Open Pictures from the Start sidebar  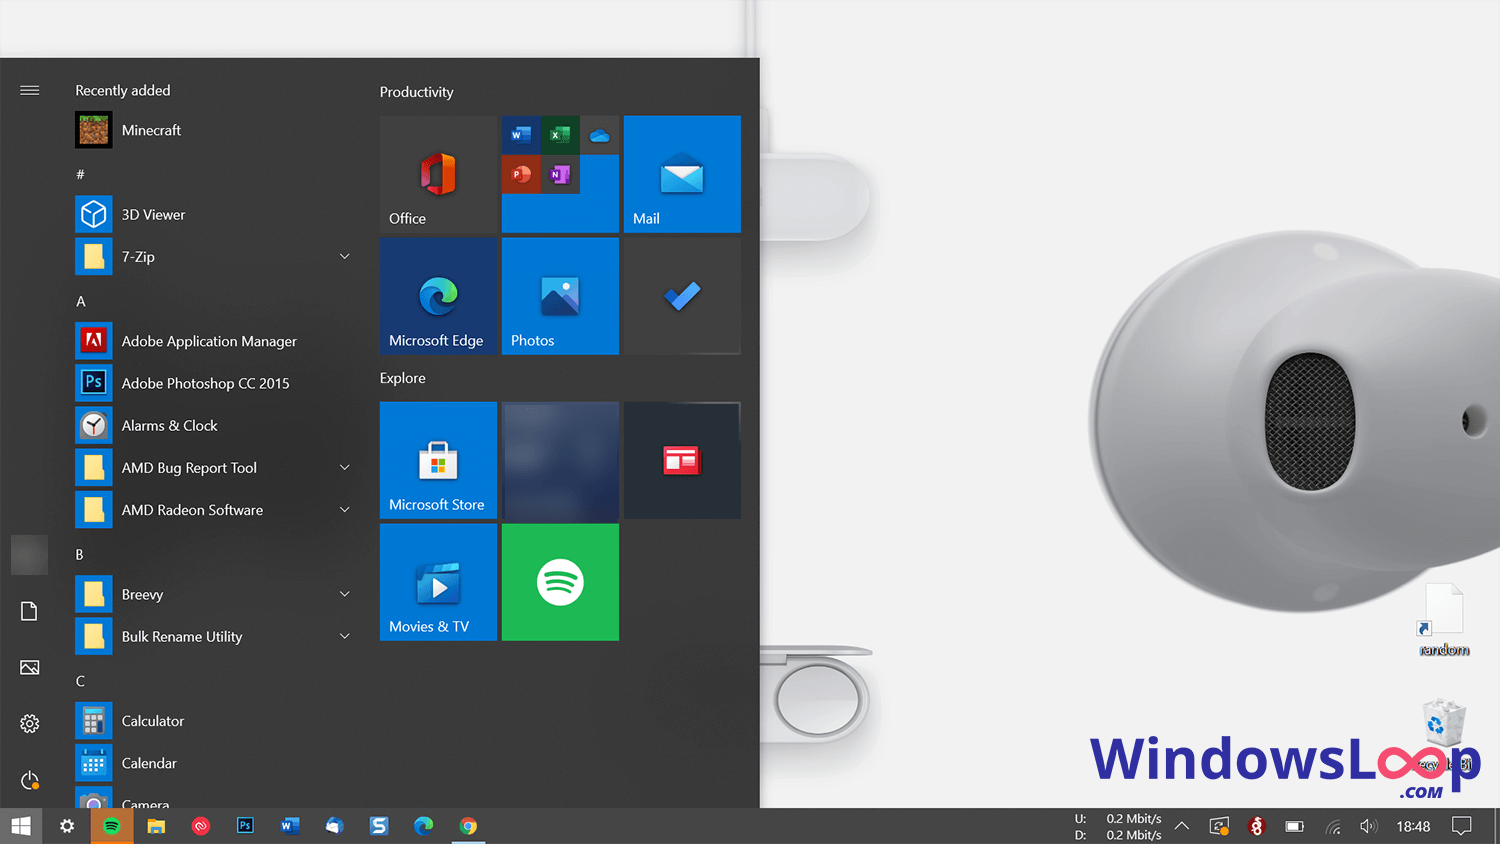30,667
